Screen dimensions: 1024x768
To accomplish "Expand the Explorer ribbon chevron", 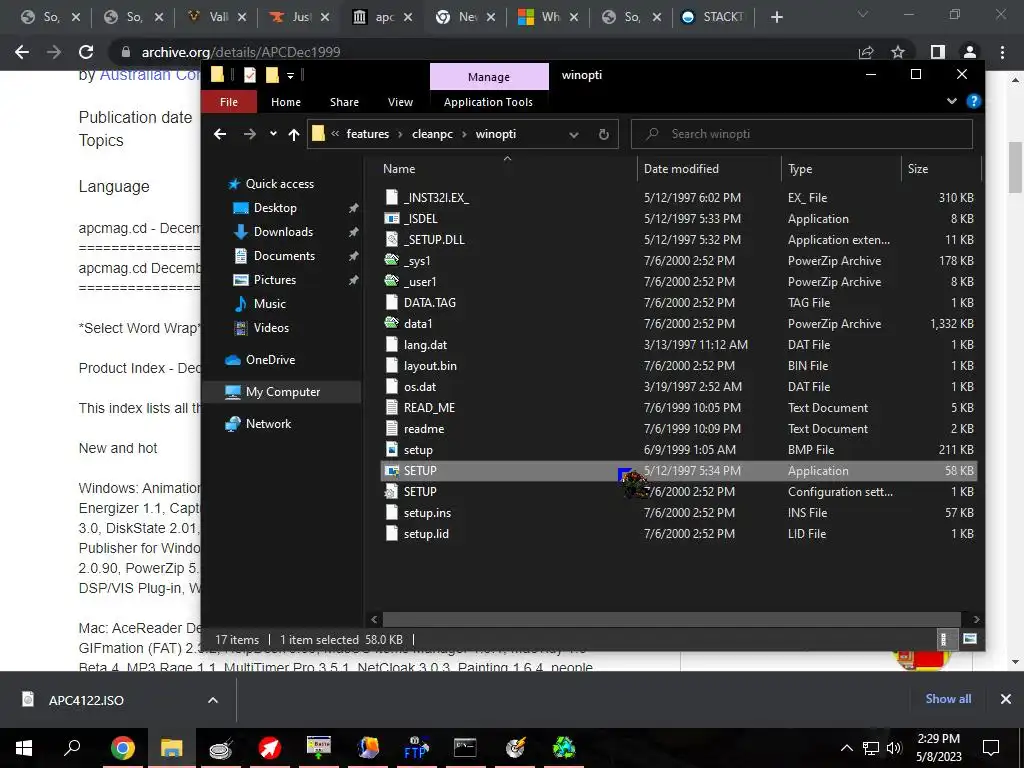I will click(x=952, y=101).
